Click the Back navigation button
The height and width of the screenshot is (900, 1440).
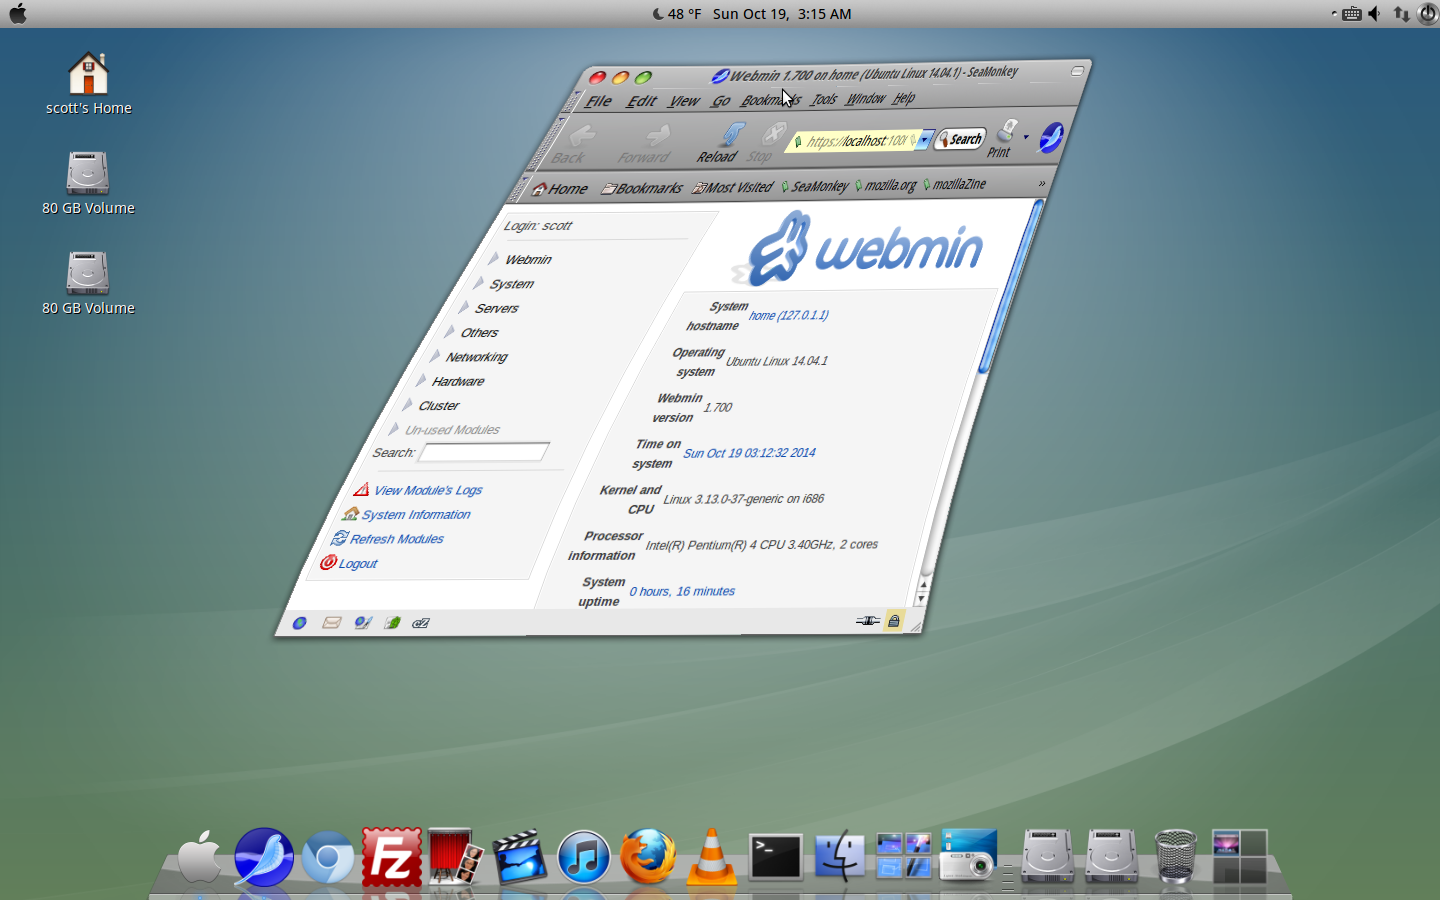click(x=574, y=145)
